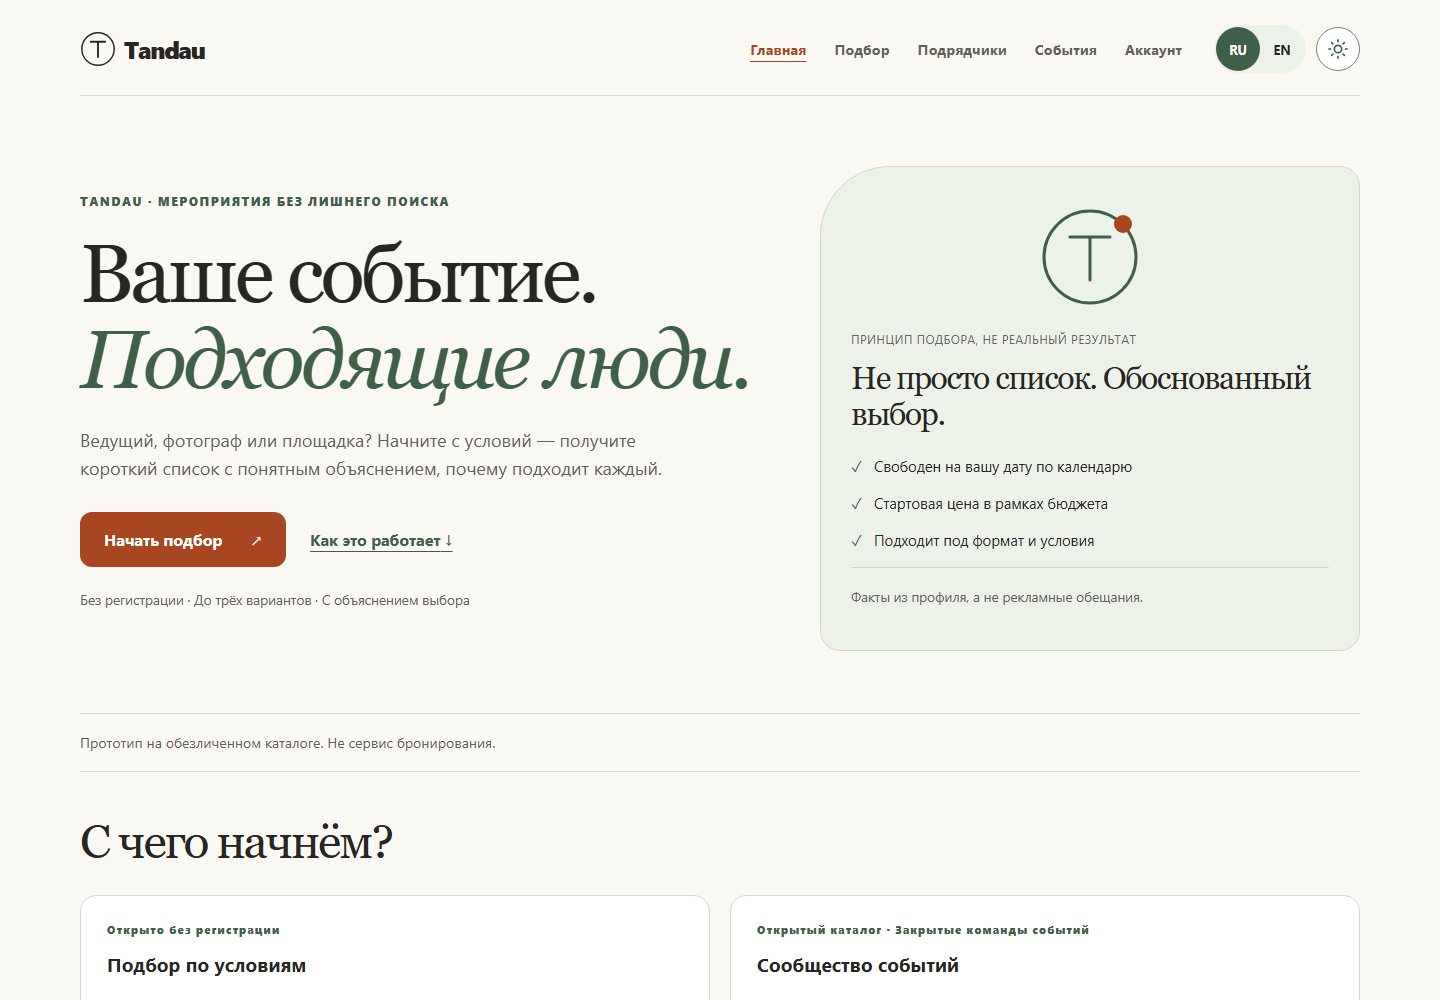
Task: Click Стартовая цена в рамках бюджета
Action: pos(991,504)
